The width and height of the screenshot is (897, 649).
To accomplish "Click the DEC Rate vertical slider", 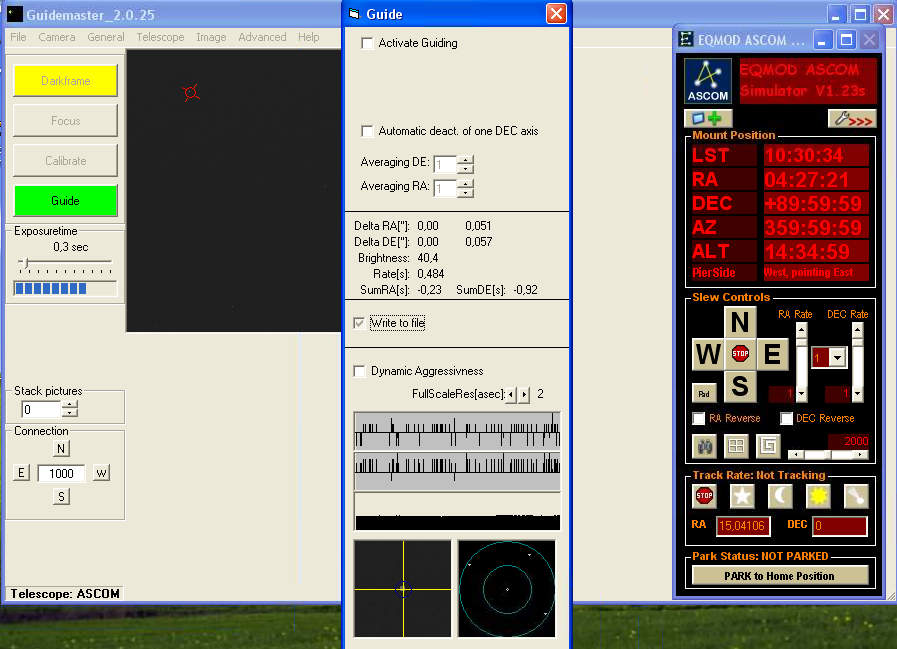I will [857, 362].
